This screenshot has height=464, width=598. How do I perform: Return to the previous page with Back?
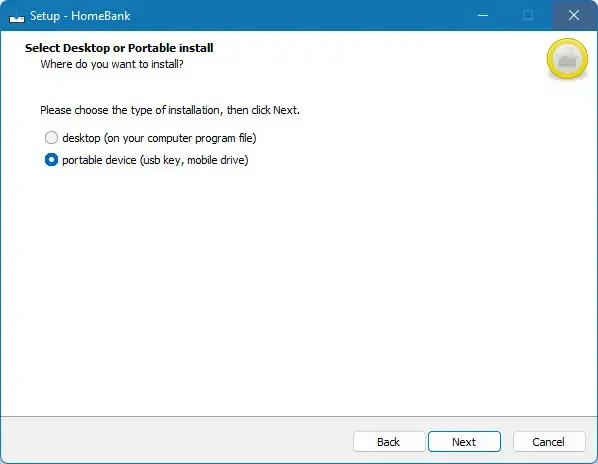[x=389, y=442]
